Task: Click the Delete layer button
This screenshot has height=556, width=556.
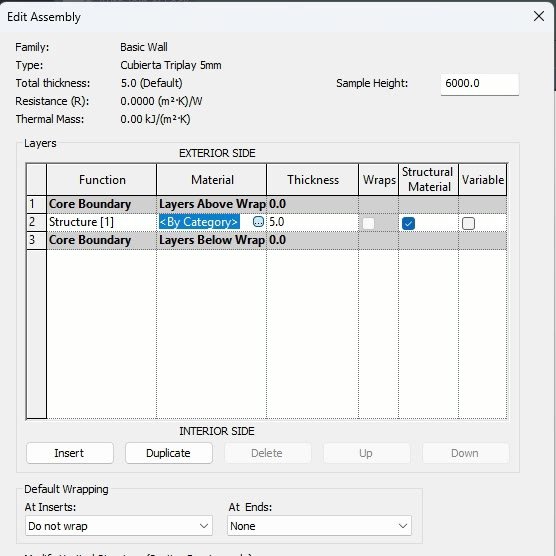Action: [x=268, y=453]
